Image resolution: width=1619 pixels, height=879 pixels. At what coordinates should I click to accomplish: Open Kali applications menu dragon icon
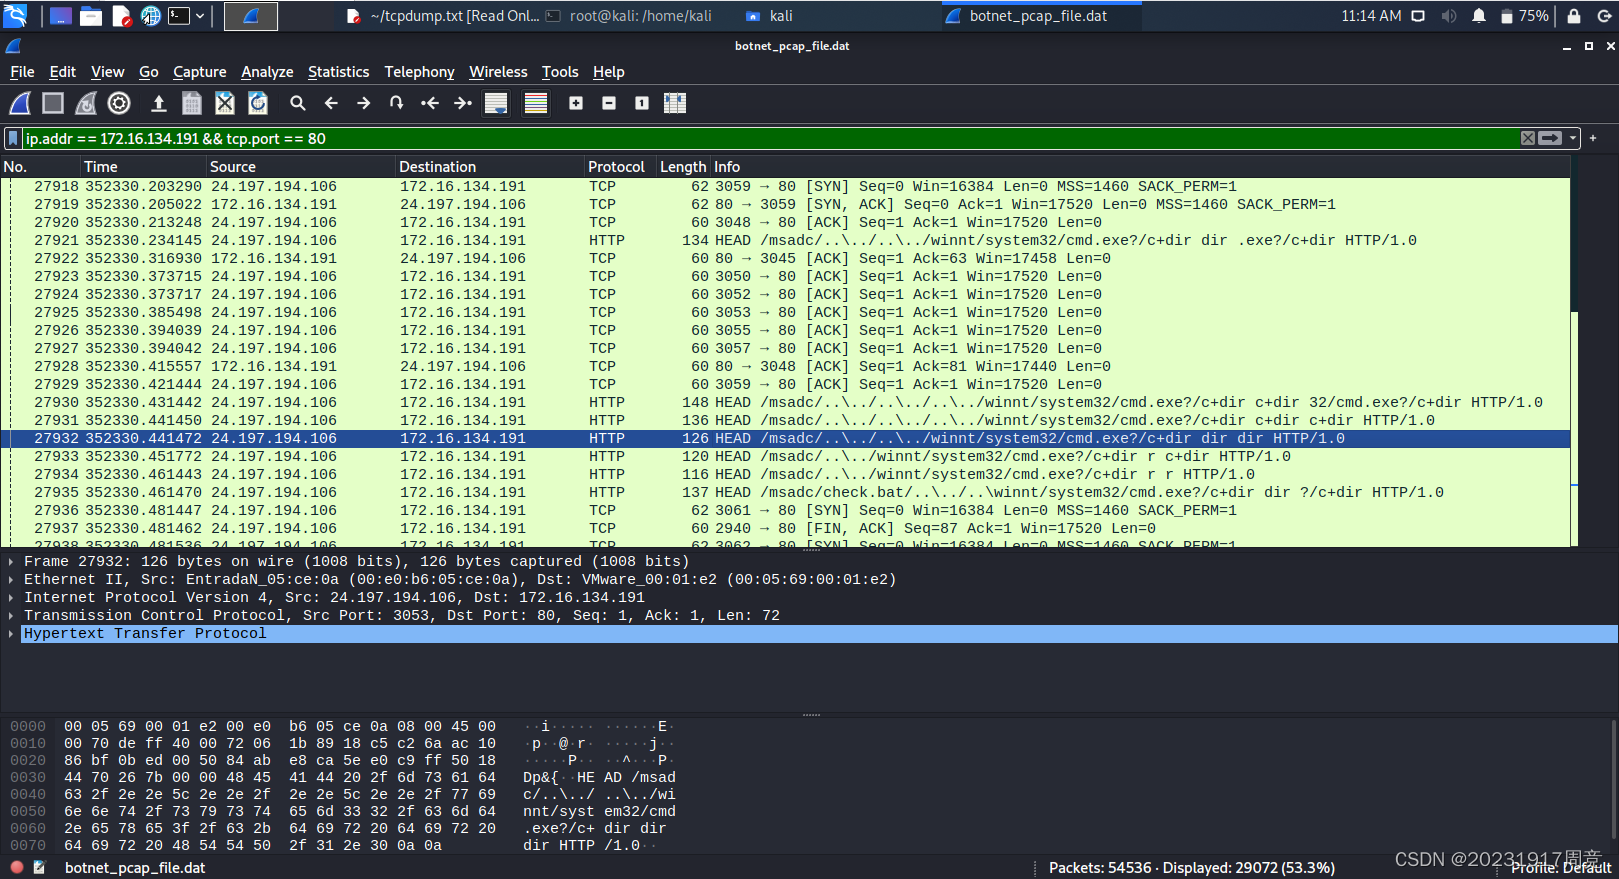16,15
